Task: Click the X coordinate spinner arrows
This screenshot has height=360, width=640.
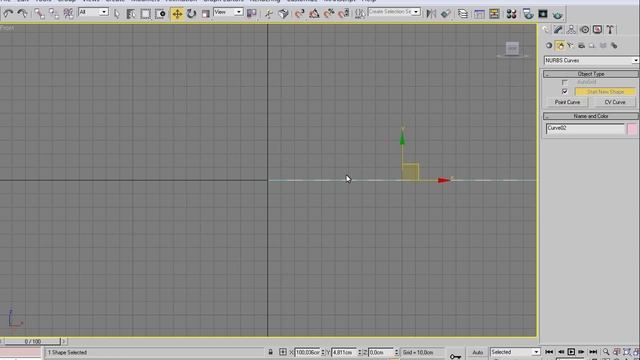Action: tap(323, 352)
